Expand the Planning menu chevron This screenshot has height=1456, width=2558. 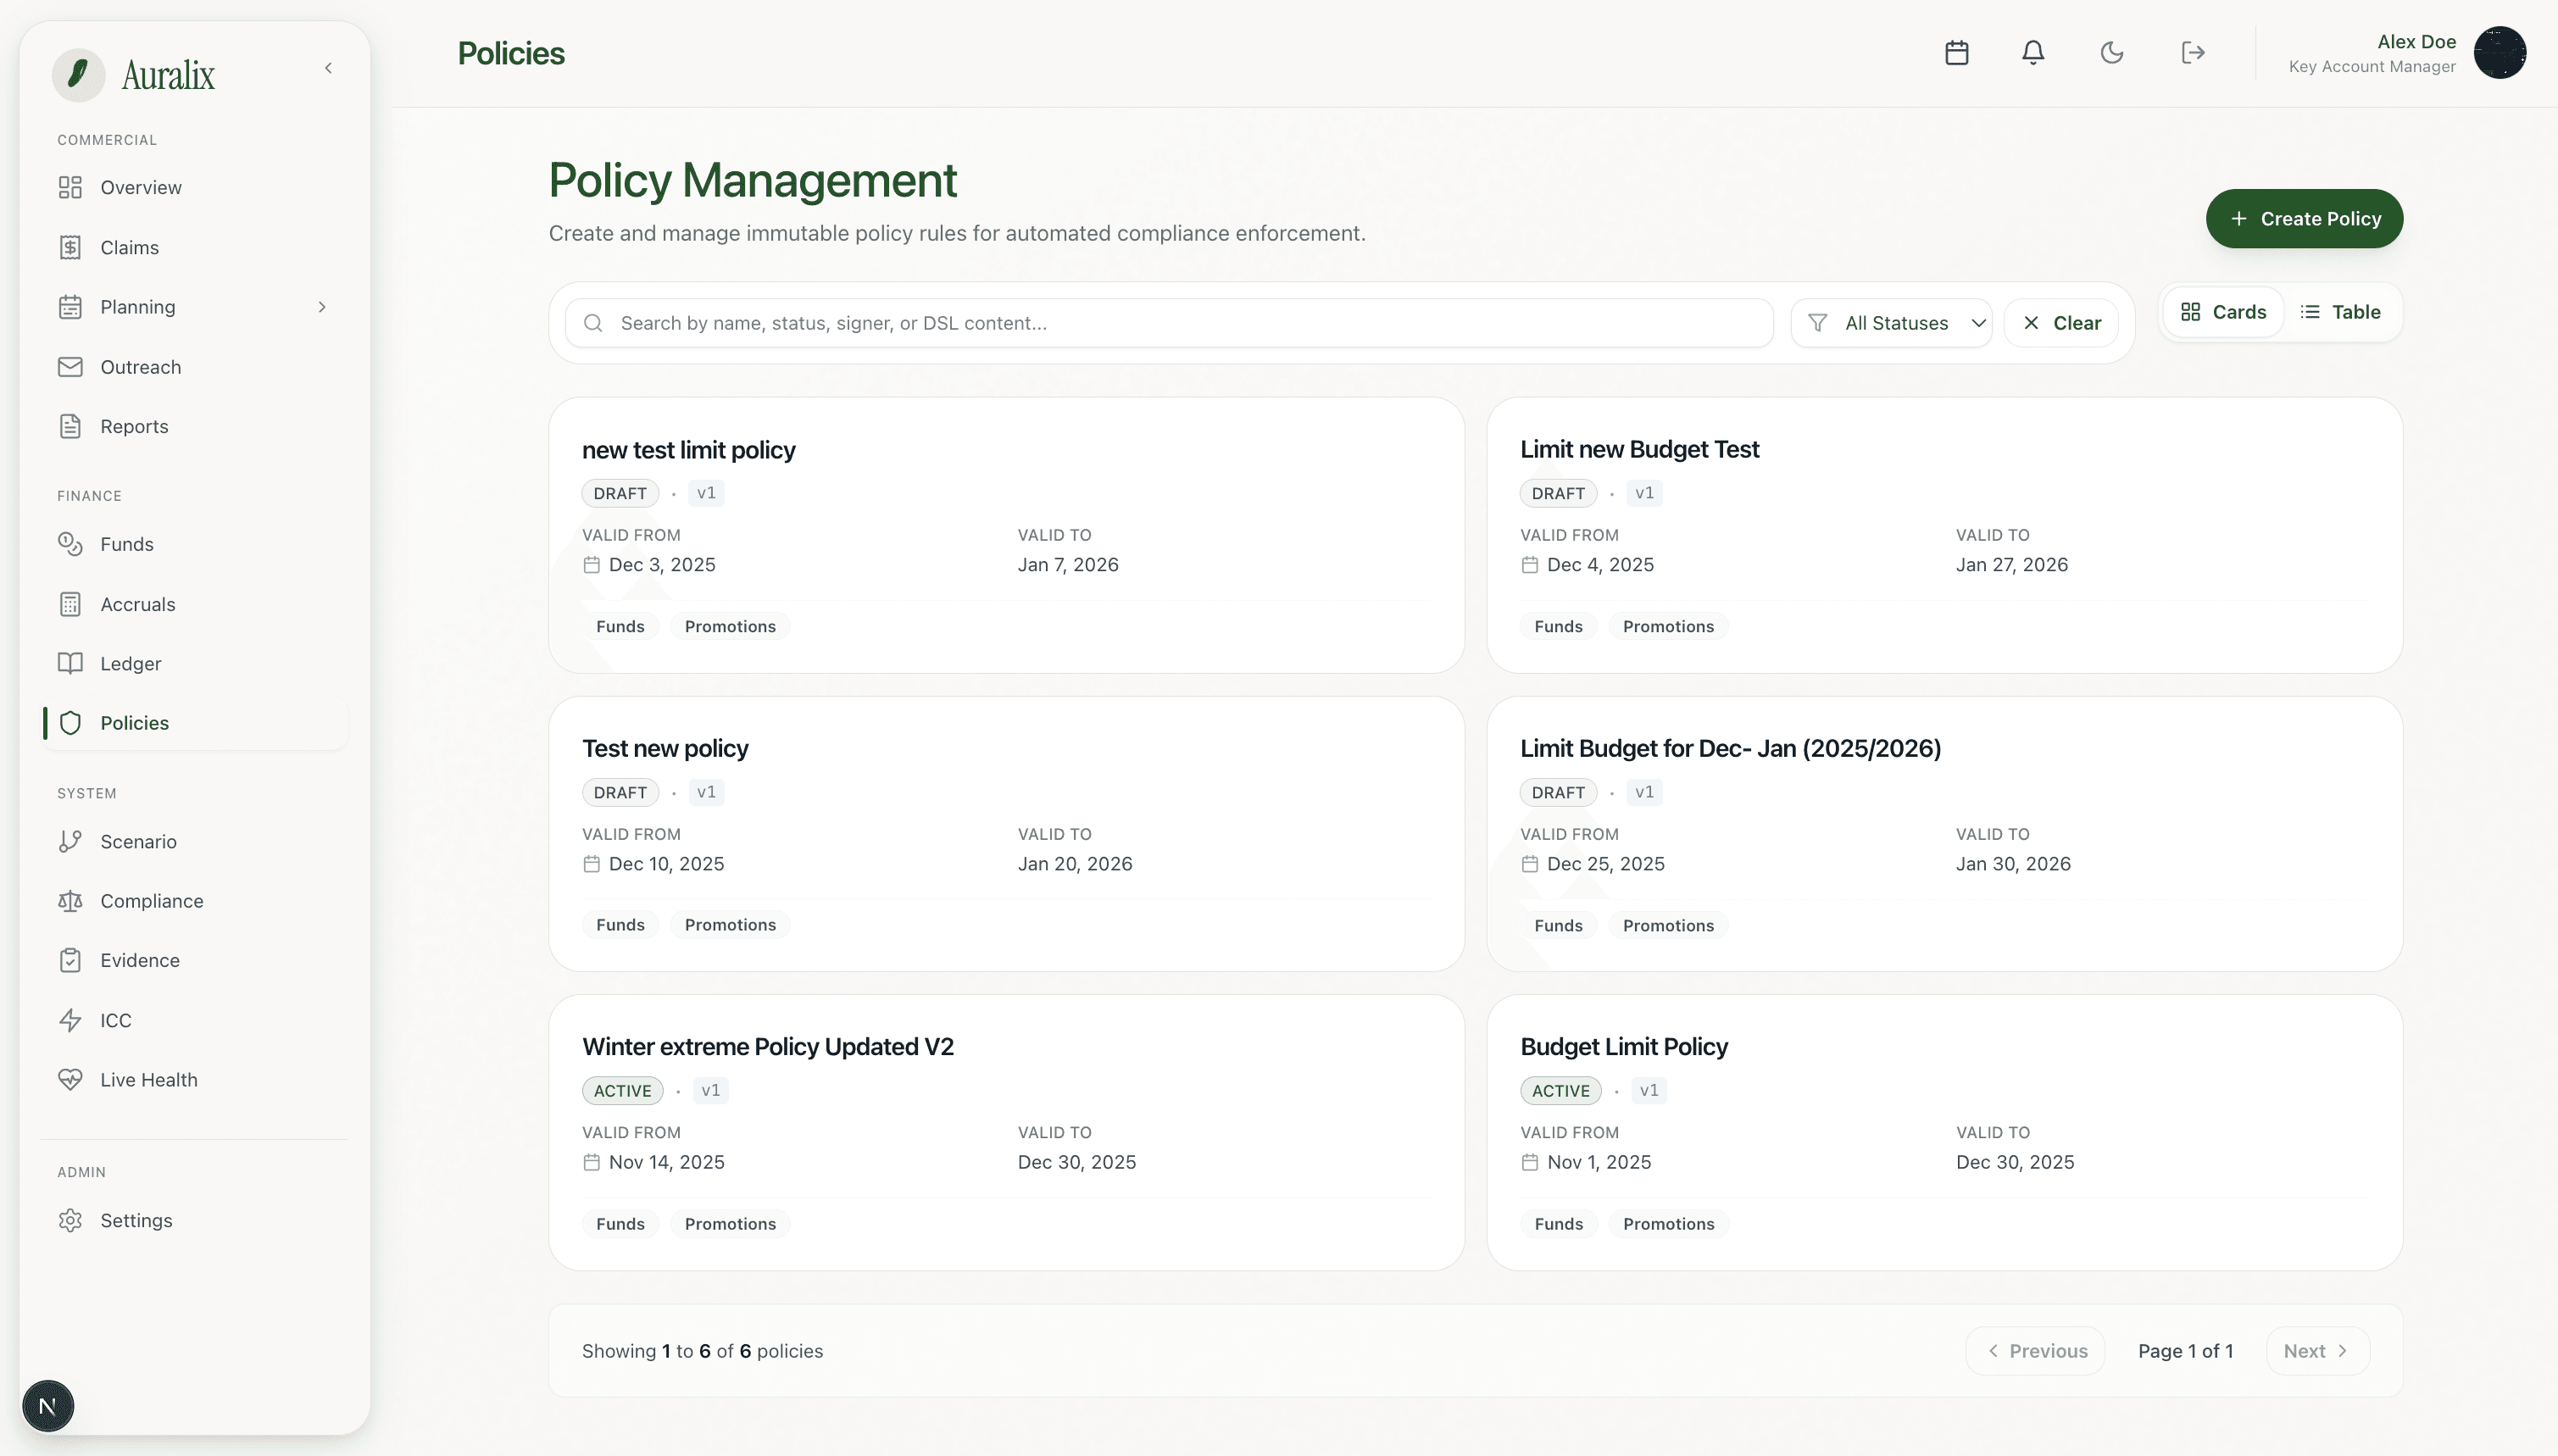pos(322,306)
